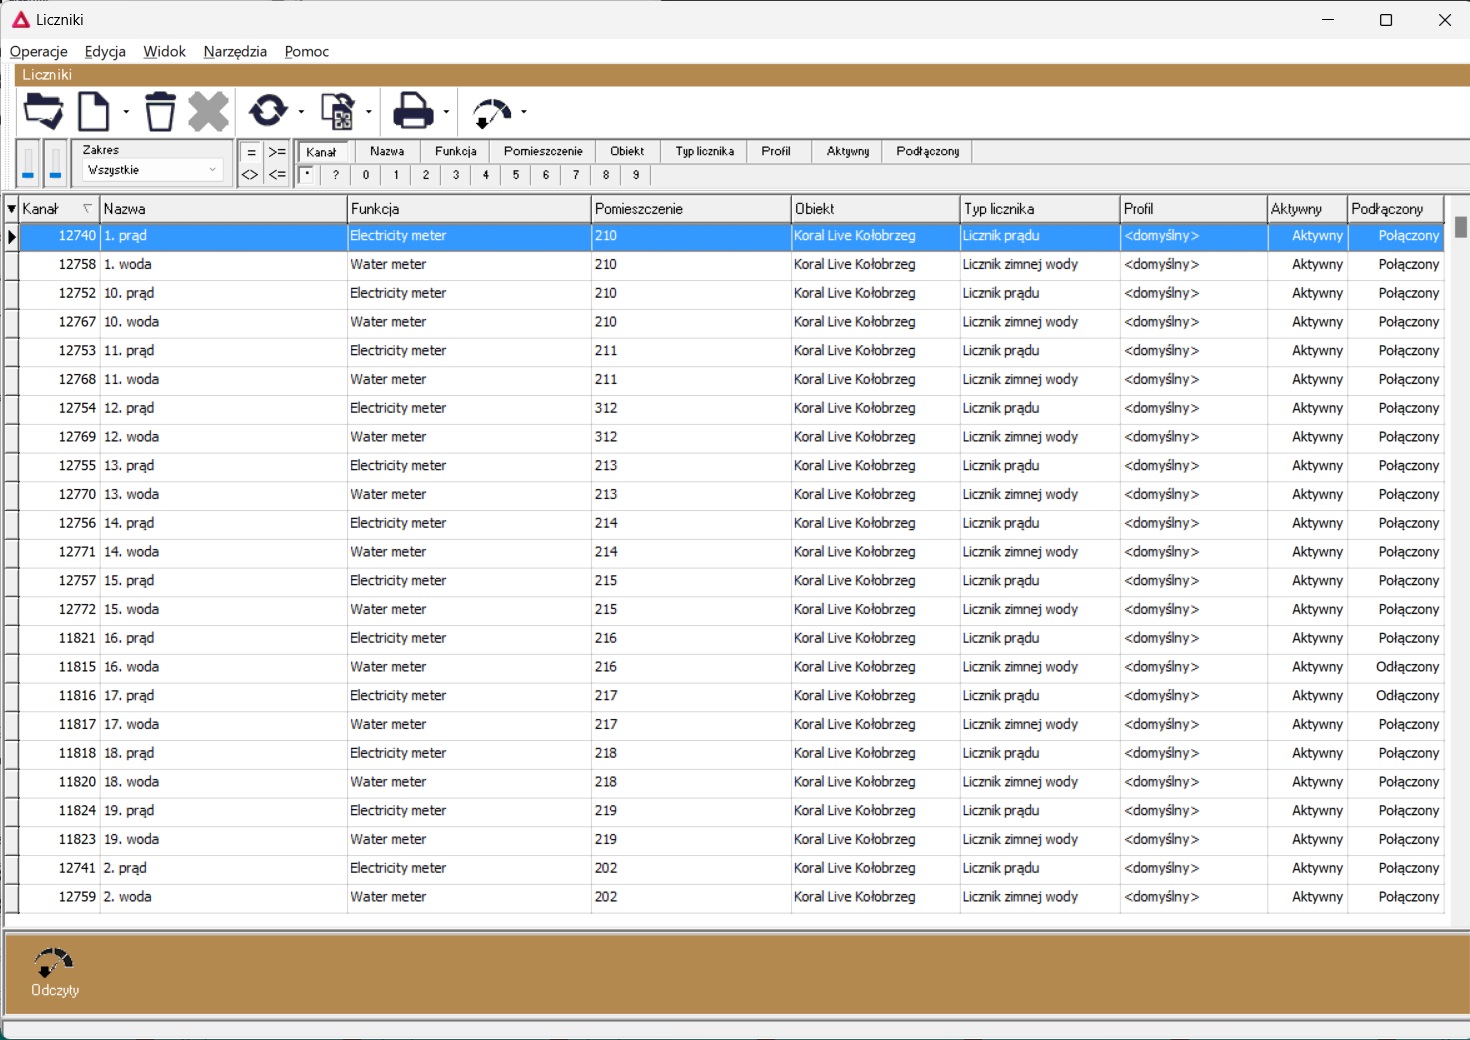Select the Obiekt filter tab
The height and width of the screenshot is (1040, 1470).
tap(627, 152)
